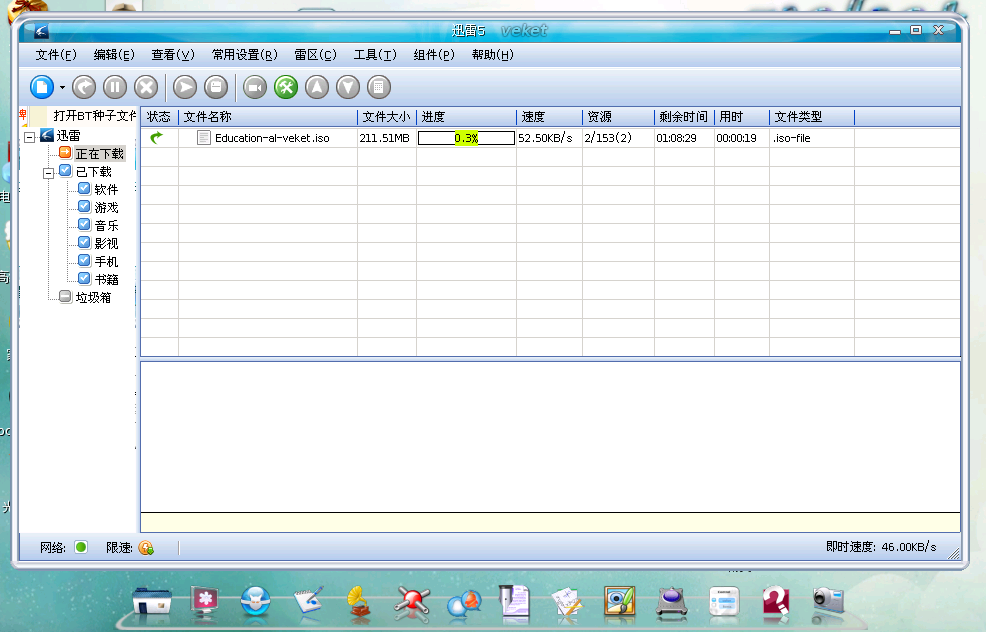Toggle the checkbox icon beside 书籍
Viewport: 986px width, 632px height.
[84, 278]
